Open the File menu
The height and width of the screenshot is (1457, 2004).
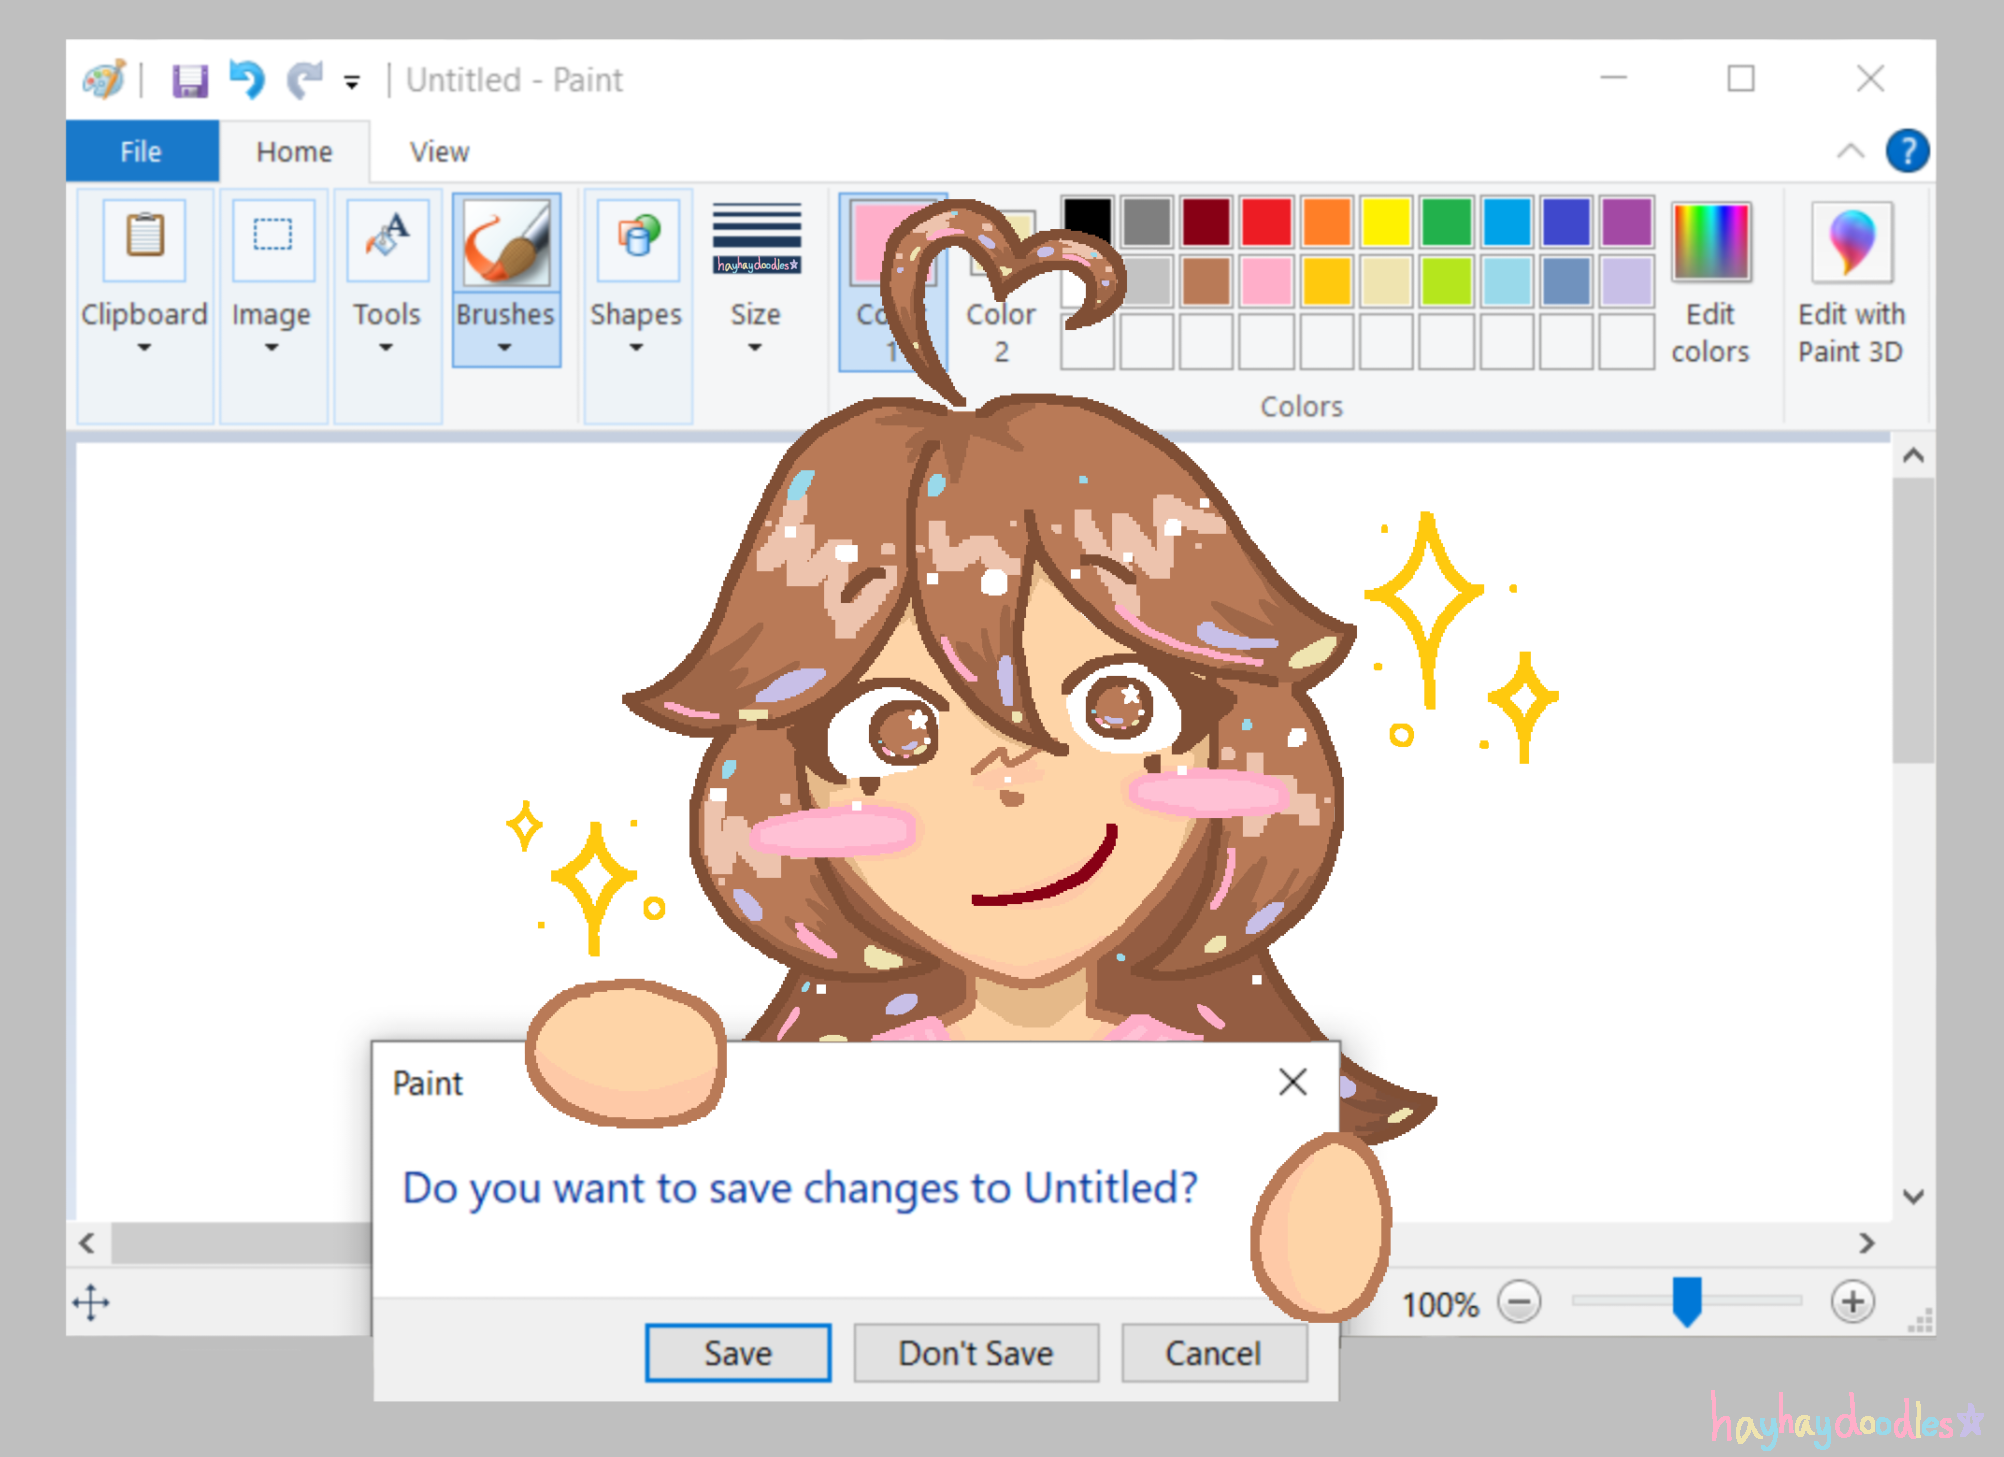pos(141,152)
